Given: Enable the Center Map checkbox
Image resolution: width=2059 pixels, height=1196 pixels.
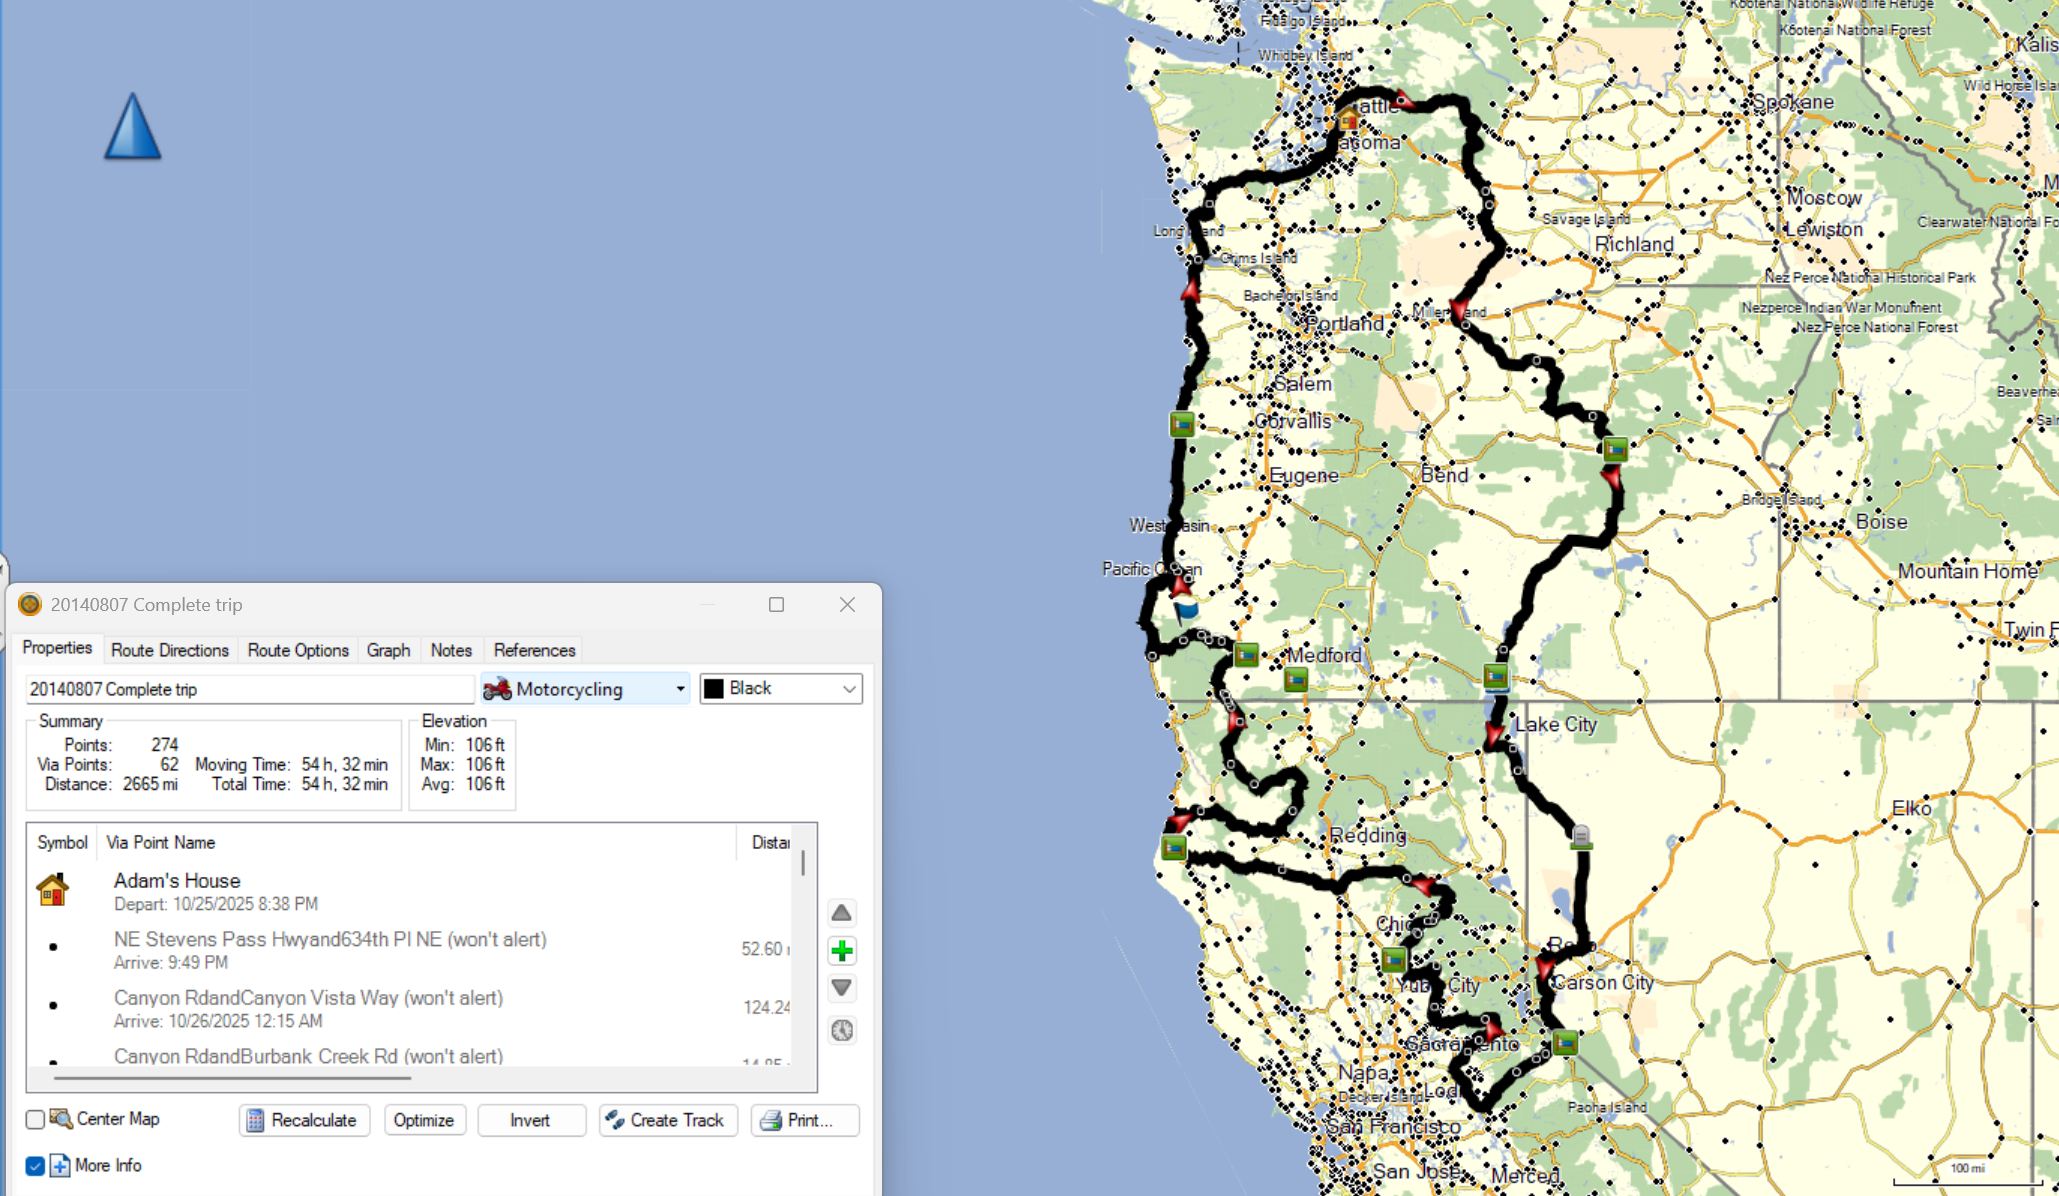Looking at the screenshot, I should pyautogui.click(x=36, y=1119).
